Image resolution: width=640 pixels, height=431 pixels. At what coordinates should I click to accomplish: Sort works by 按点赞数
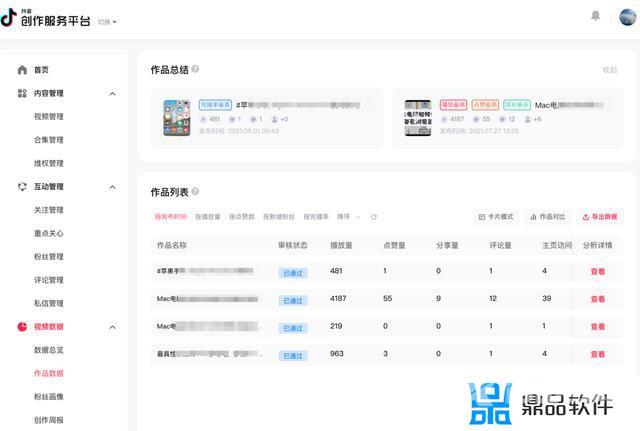[x=242, y=217]
